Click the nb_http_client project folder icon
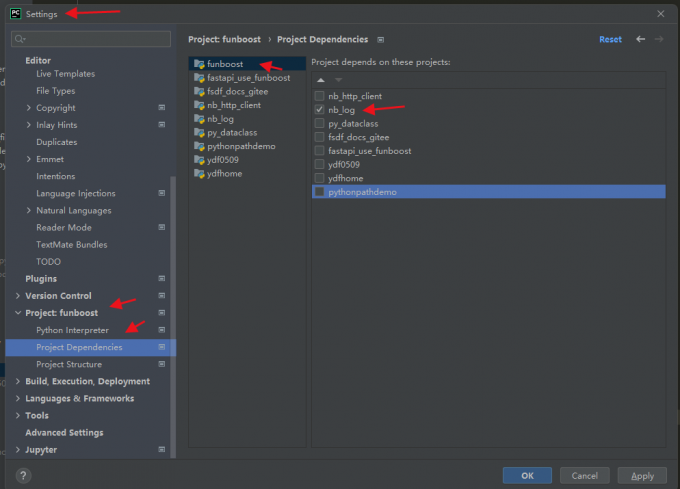680x489 pixels. [199, 105]
